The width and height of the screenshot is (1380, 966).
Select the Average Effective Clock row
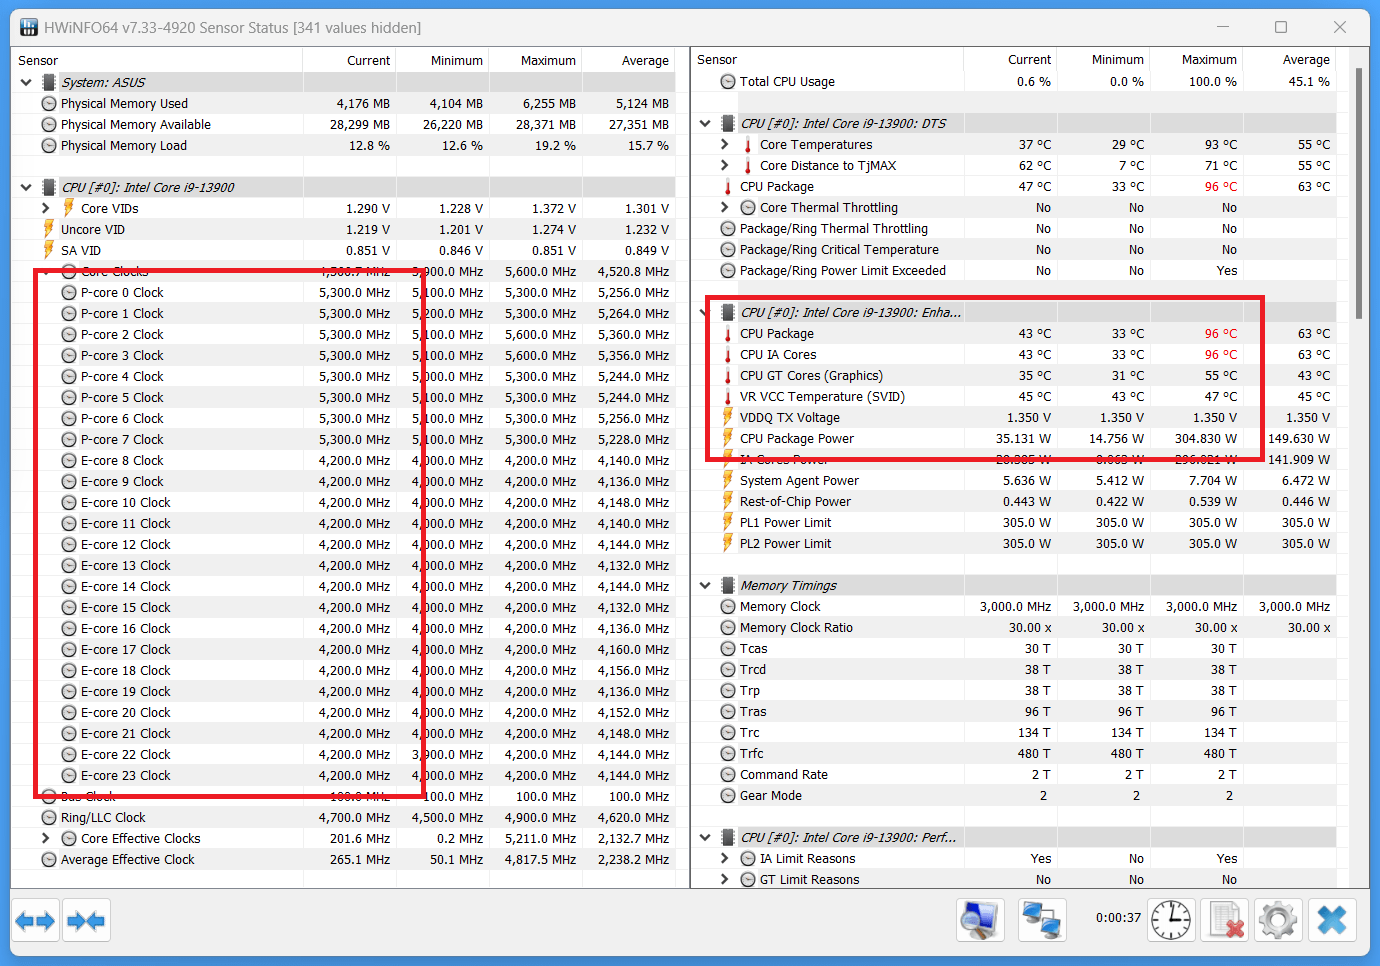[x=343, y=860]
